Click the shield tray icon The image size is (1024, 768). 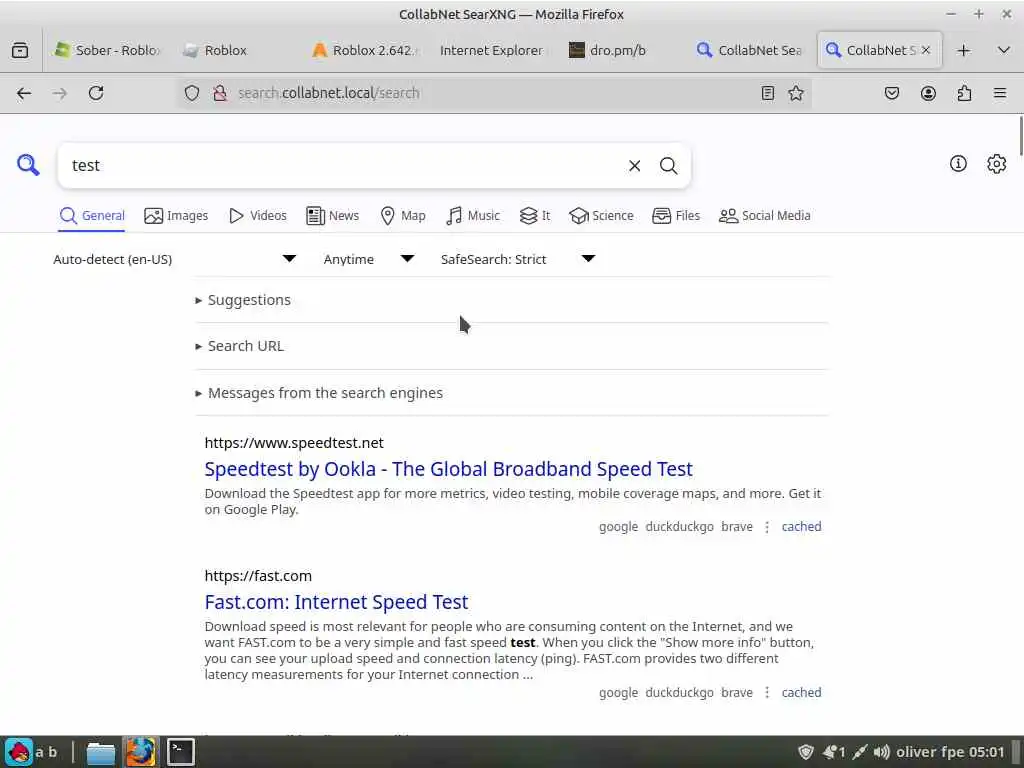pyautogui.click(x=806, y=752)
